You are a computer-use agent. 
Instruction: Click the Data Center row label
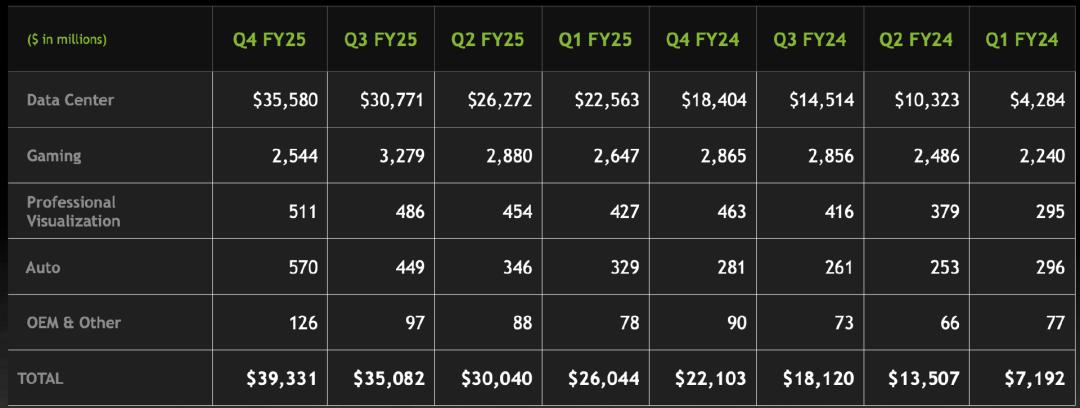pyautogui.click(x=70, y=100)
